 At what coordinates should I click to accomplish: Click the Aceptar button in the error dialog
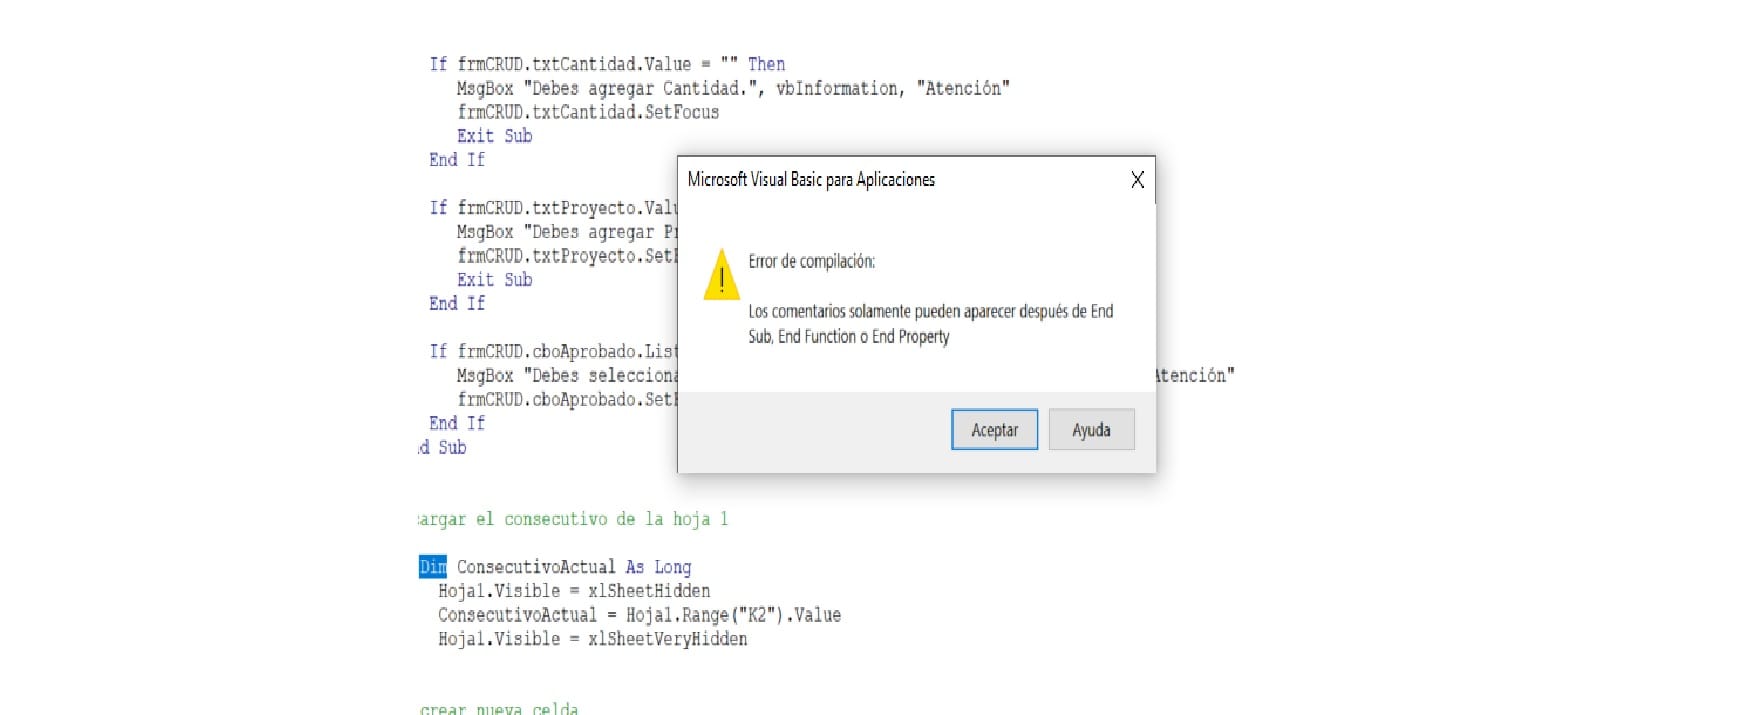pos(994,430)
